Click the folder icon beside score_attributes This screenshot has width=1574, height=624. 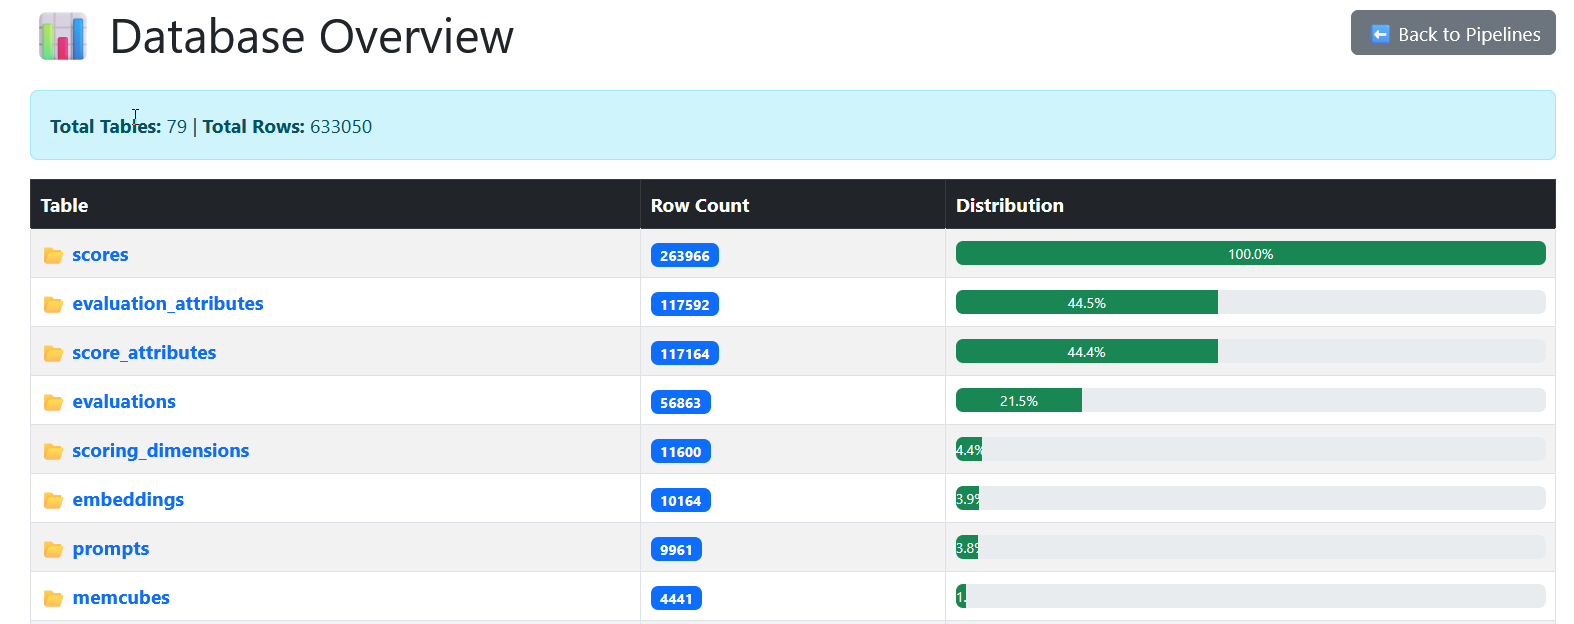coord(53,354)
